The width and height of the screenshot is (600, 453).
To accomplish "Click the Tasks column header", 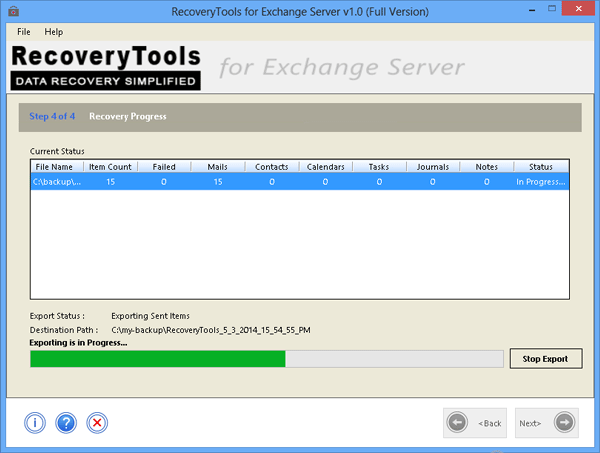I will 379,167.
